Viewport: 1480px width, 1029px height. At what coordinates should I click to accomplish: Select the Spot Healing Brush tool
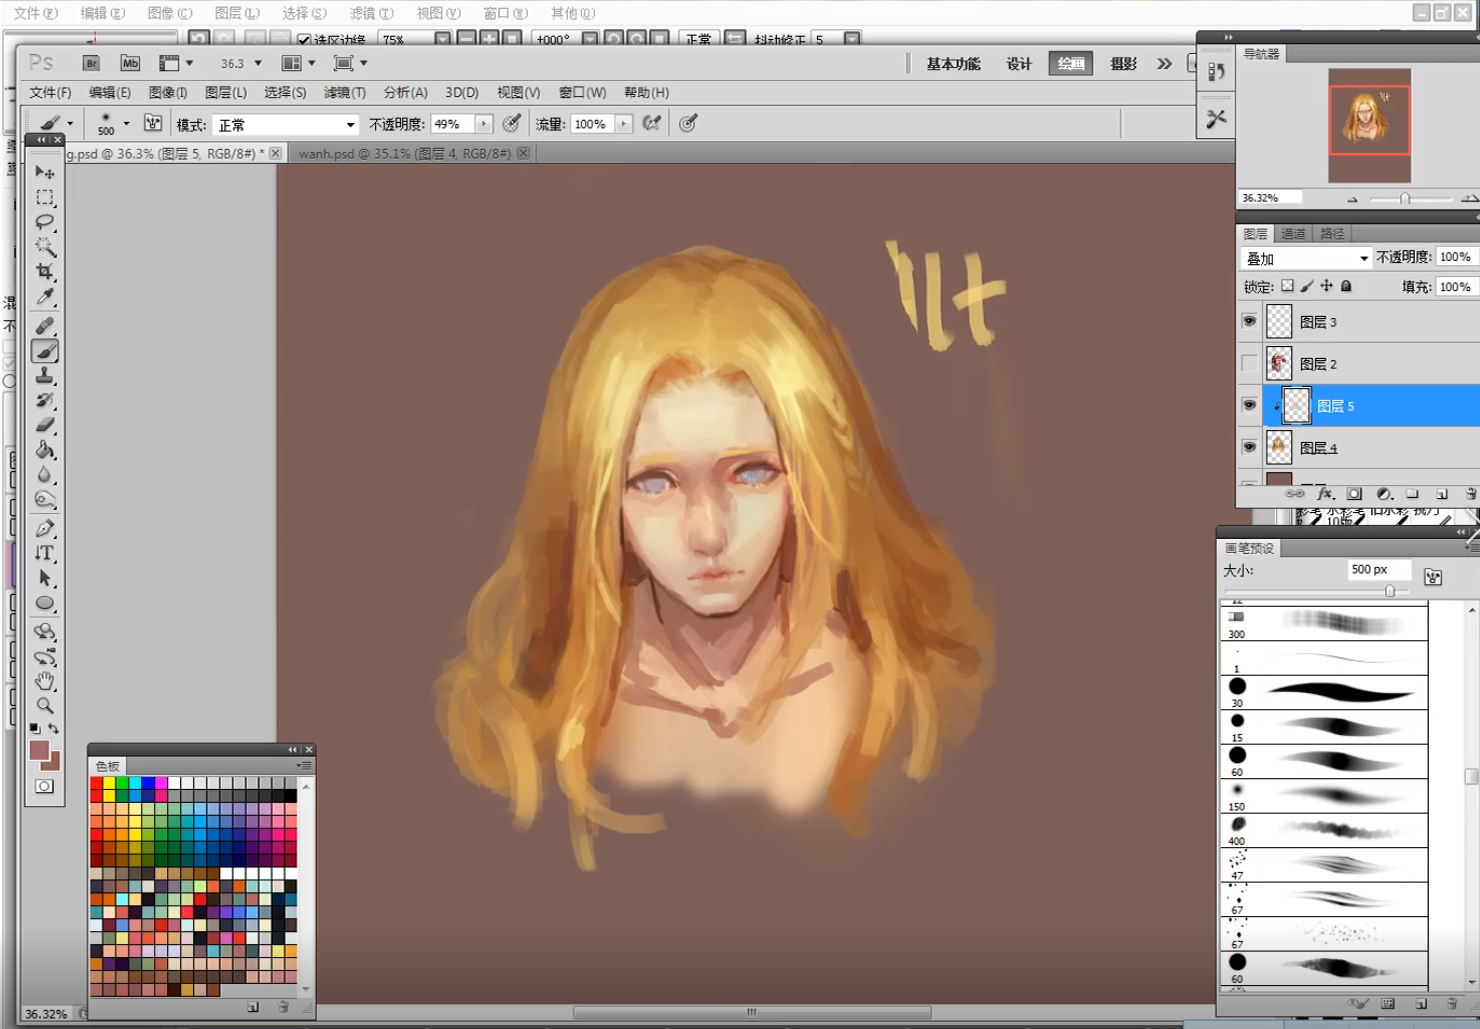pos(45,326)
